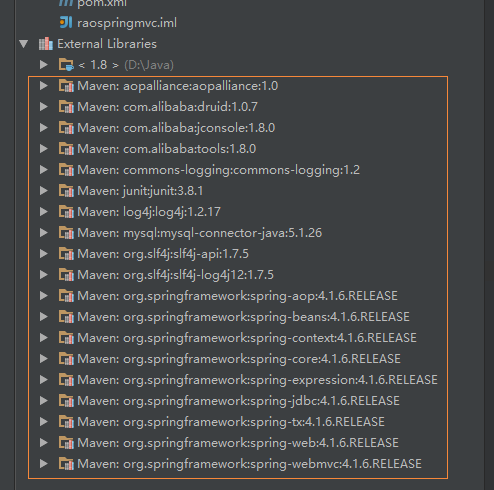Click the spring-core library icon
494x490 pixels.
[66, 359]
